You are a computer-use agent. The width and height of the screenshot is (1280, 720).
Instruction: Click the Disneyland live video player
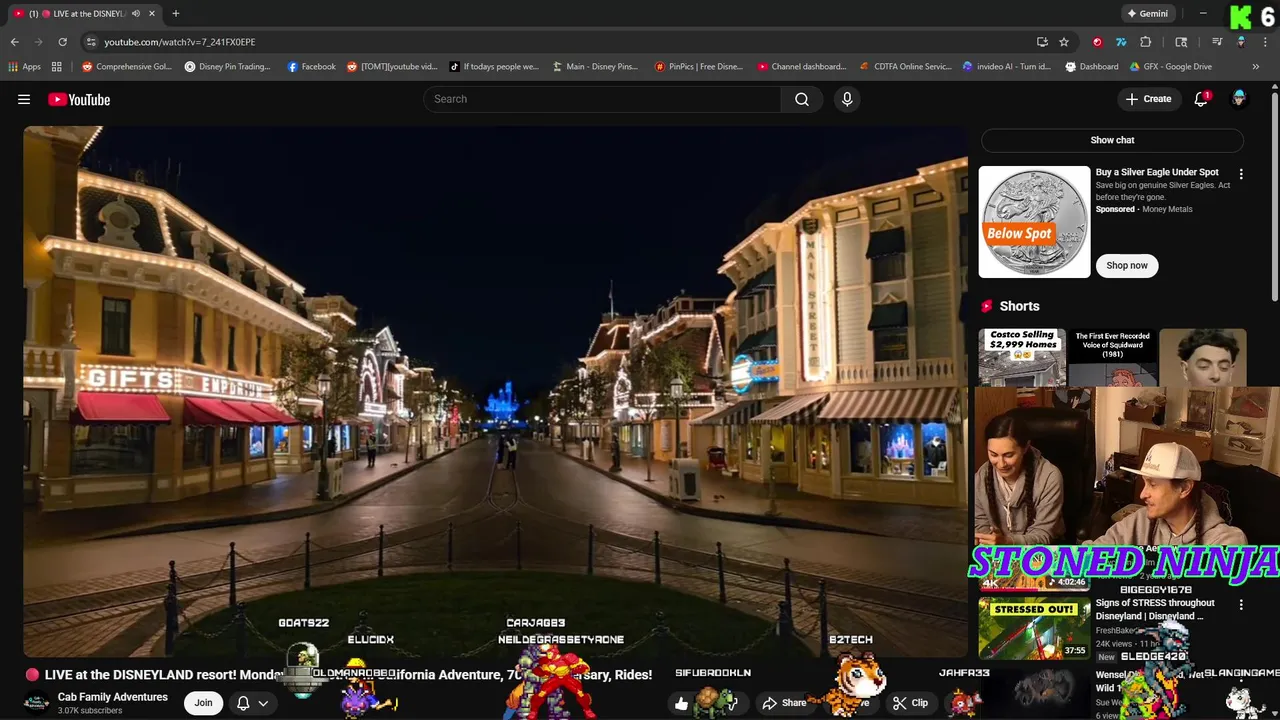pos(495,391)
